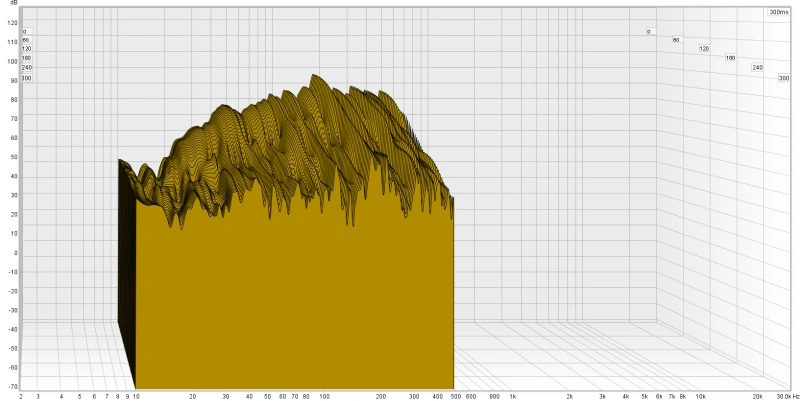Click the -70 dB label on the vertical axis

click(13, 385)
